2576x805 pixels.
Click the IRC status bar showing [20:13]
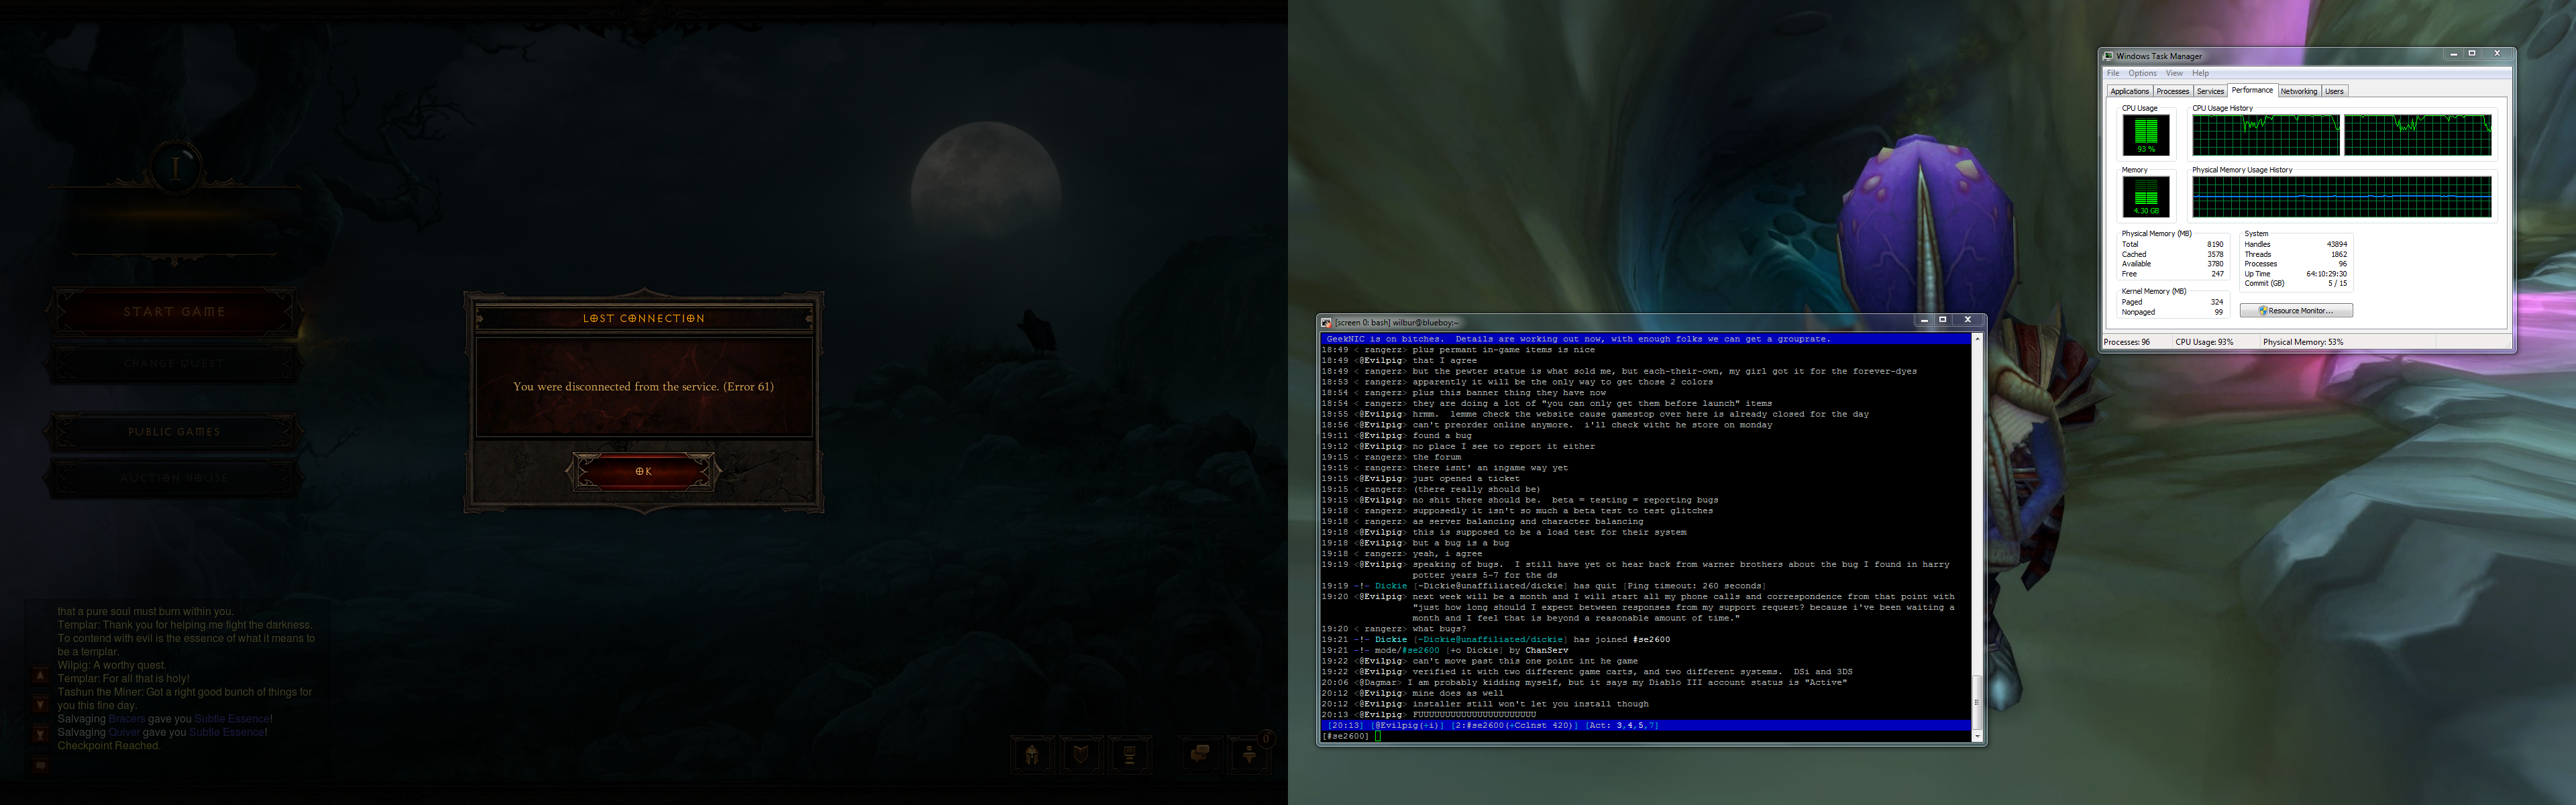[1646, 725]
